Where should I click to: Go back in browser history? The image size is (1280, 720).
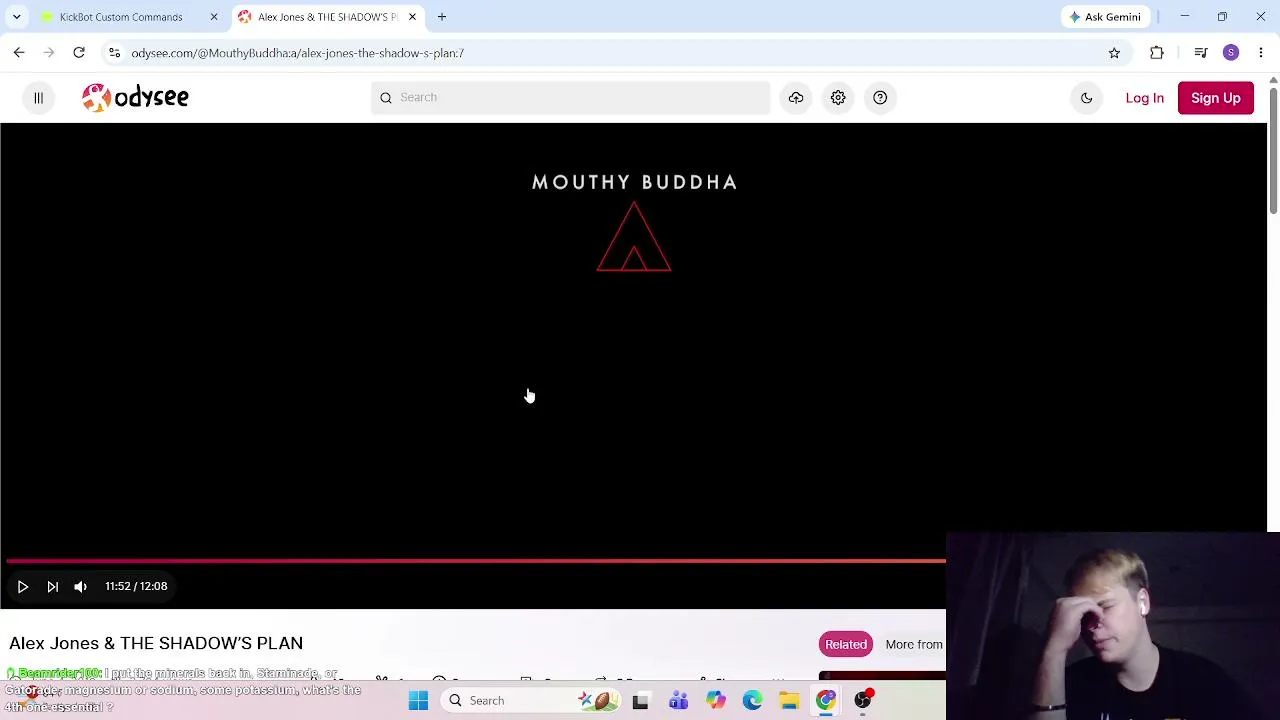[19, 53]
